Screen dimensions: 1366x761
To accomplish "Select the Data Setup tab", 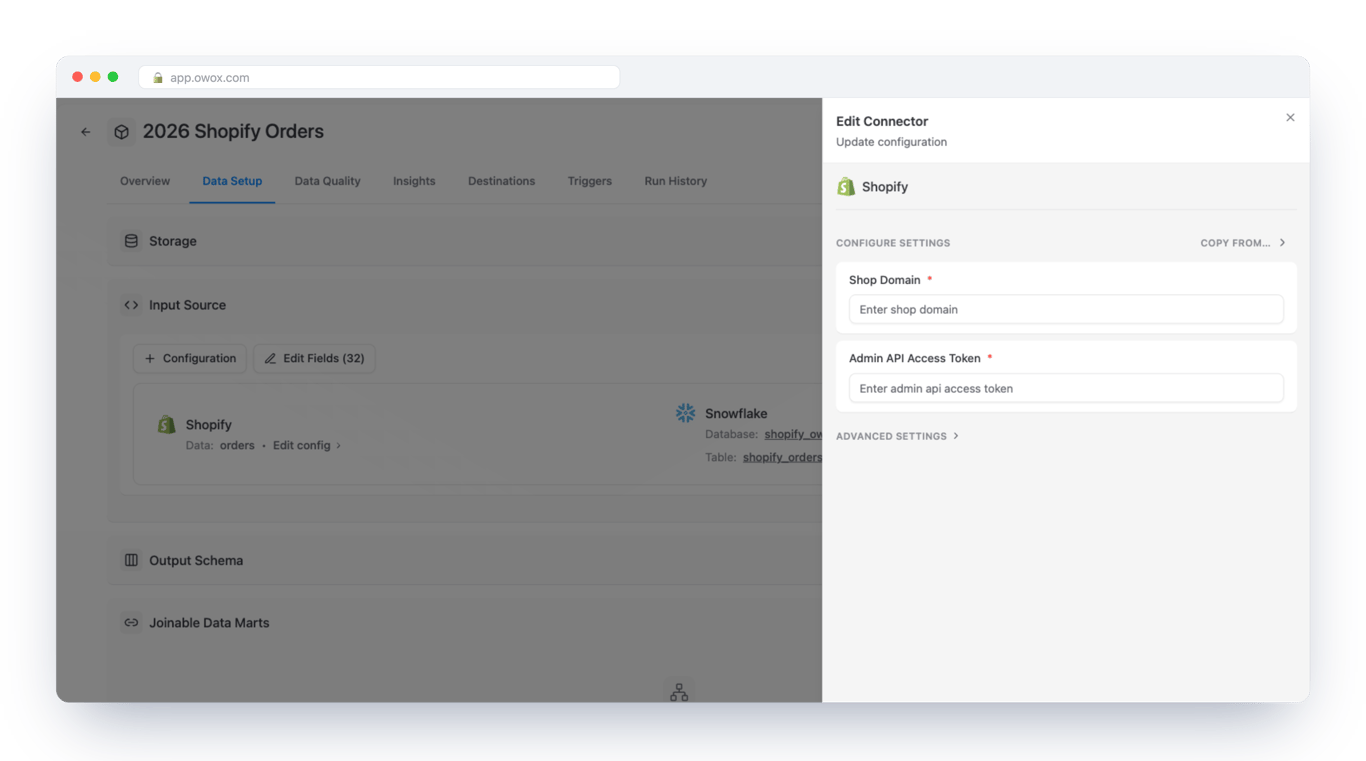I will [x=232, y=181].
